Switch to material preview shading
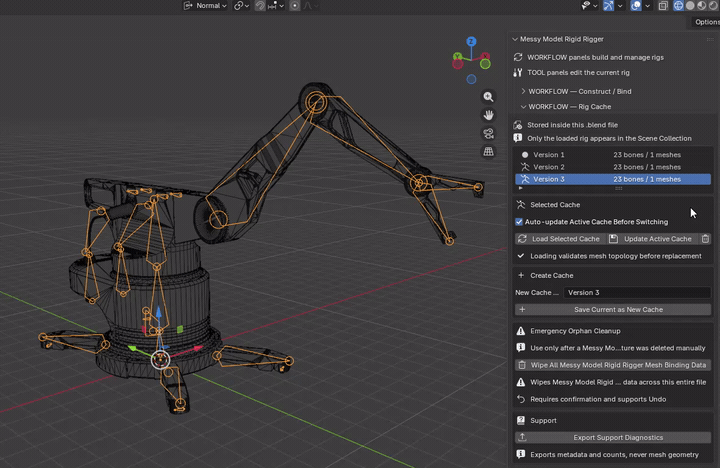The height and width of the screenshot is (468, 720). click(x=701, y=6)
